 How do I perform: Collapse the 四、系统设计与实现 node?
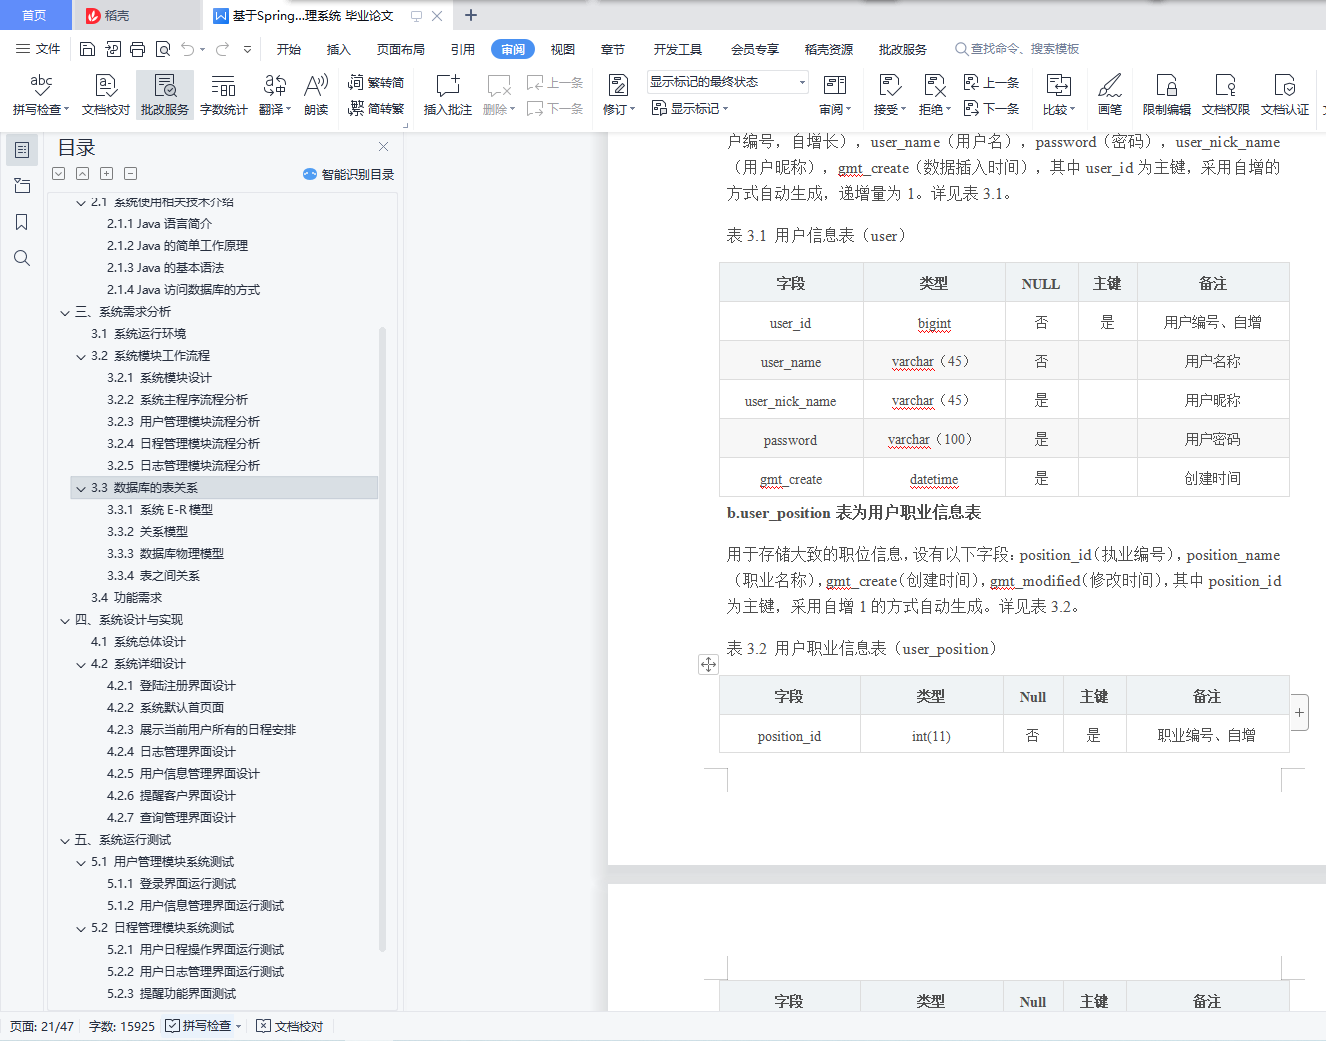coord(65,620)
